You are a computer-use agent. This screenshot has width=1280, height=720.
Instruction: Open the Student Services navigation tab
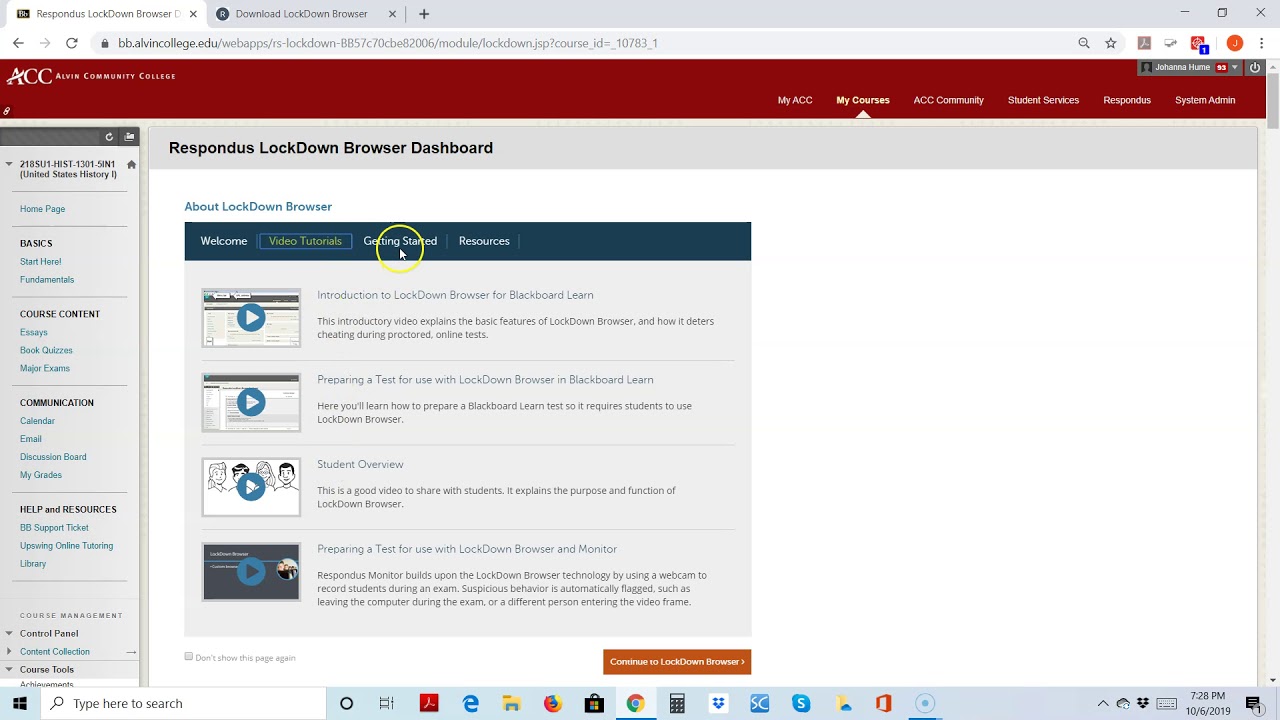click(1043, 100)
